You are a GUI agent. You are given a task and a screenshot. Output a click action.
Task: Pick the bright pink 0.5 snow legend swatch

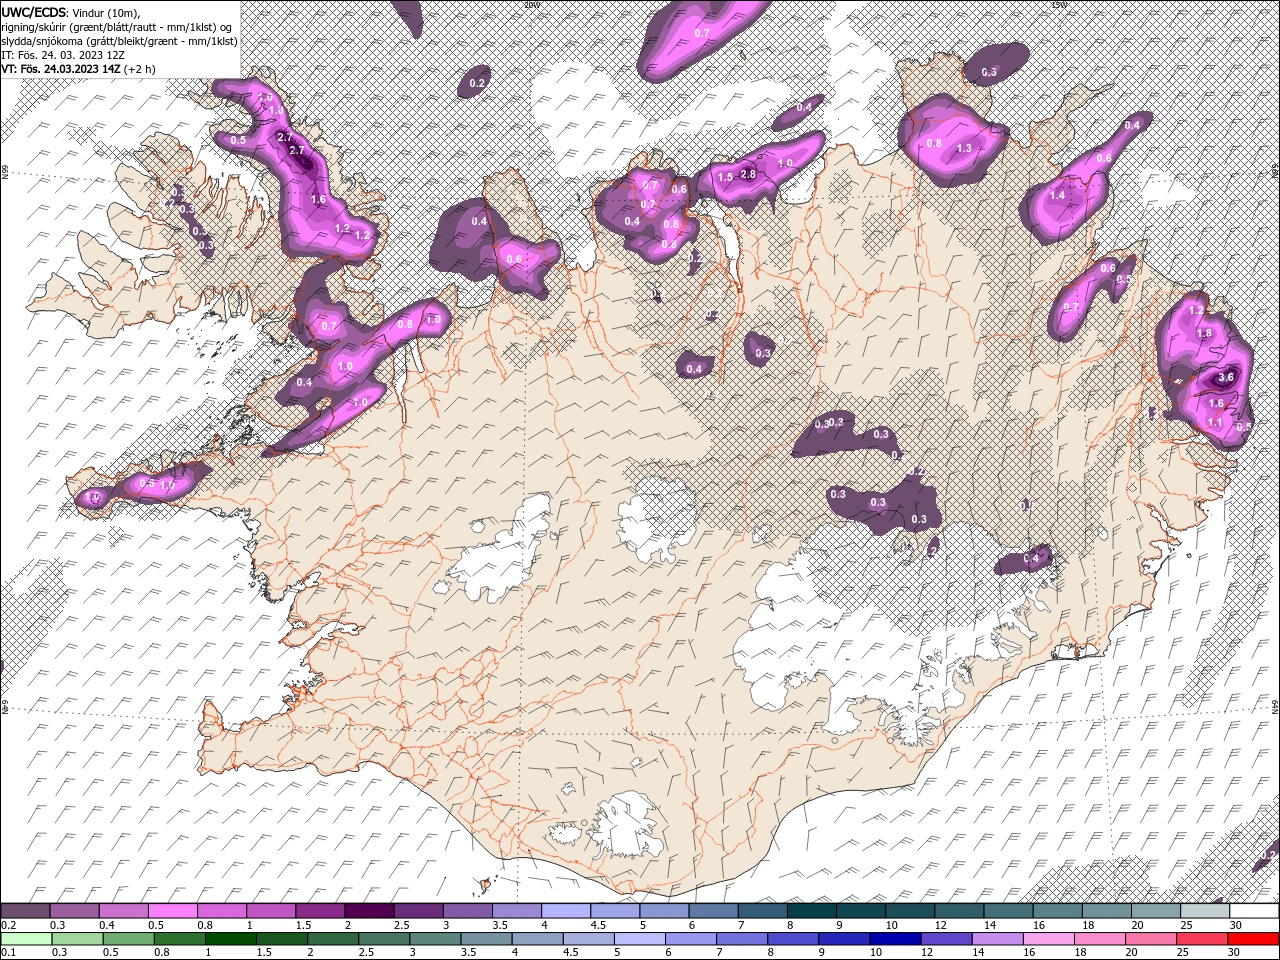(x=172, y=910)
